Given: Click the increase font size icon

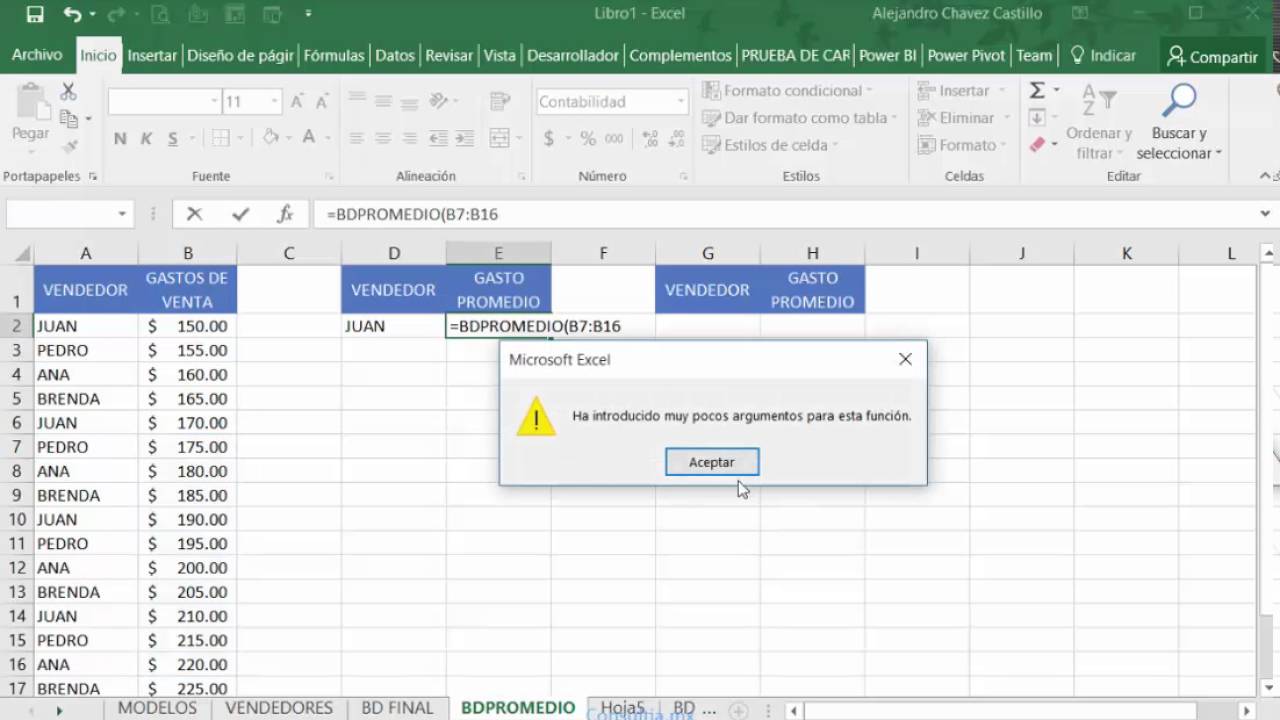Looking at the screenshot, I should click(297, 102).
